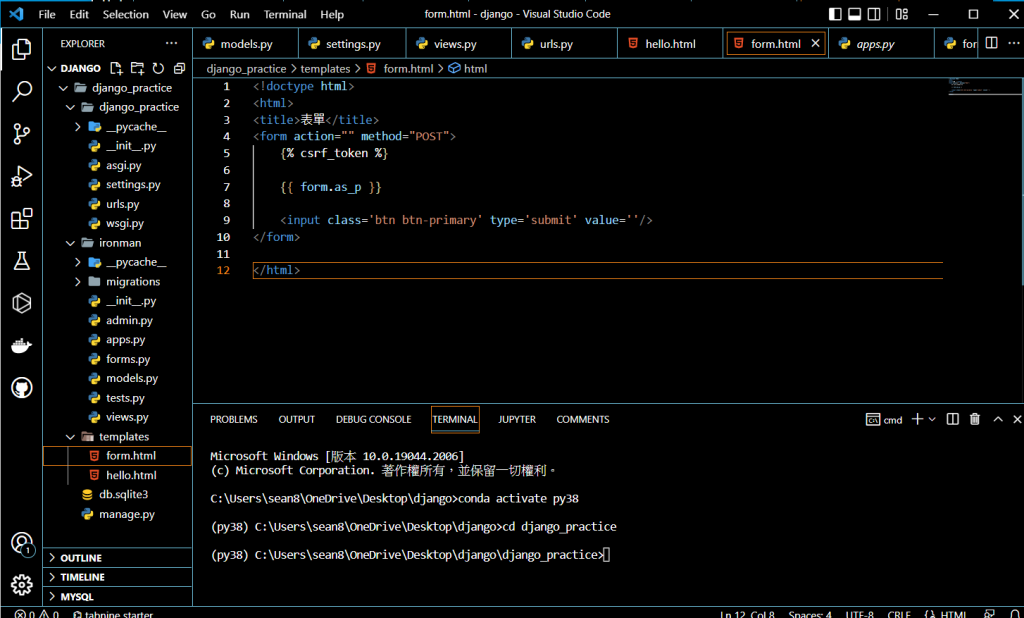The height and width of the screenshot is (618, 1024).
Task: Kill the terminal with trash icon
Action: (x=974, y=419)
